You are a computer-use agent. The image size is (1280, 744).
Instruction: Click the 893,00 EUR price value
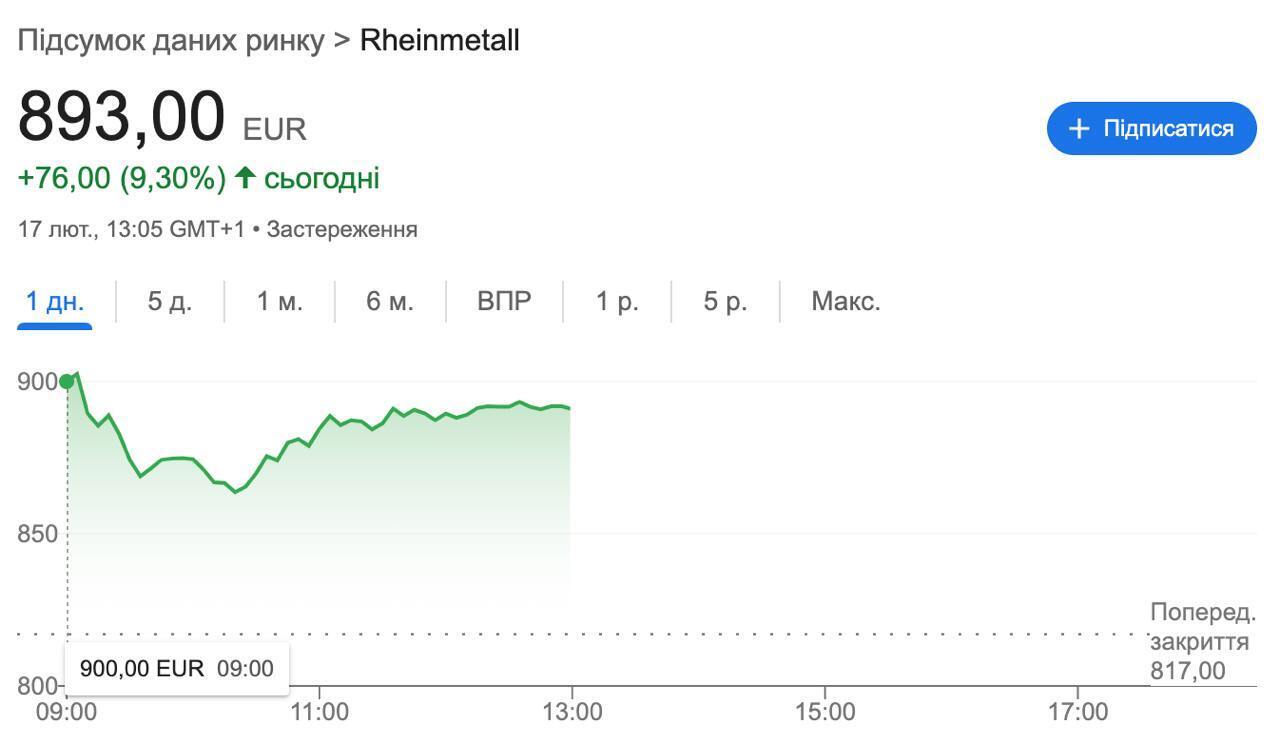pyautogui.click(x=122, y=118)
